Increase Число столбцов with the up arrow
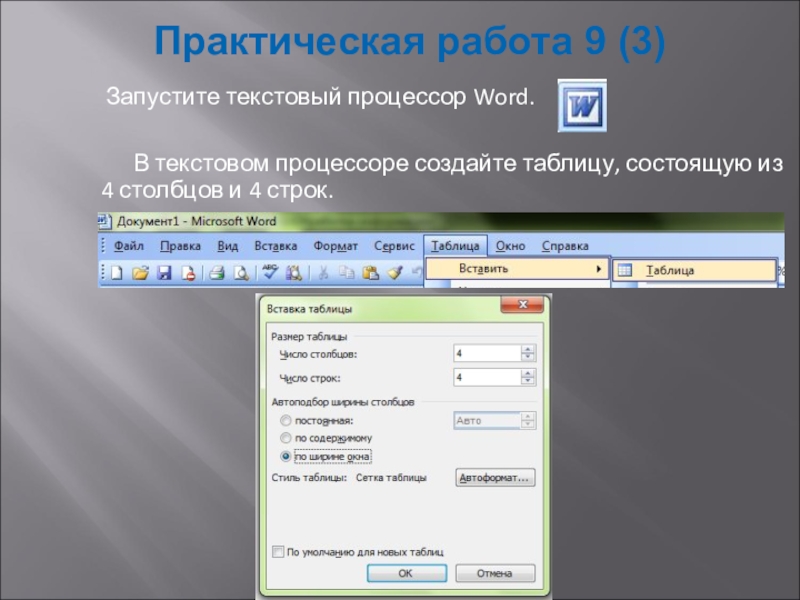The image size is (800, 600). point(528,349)
